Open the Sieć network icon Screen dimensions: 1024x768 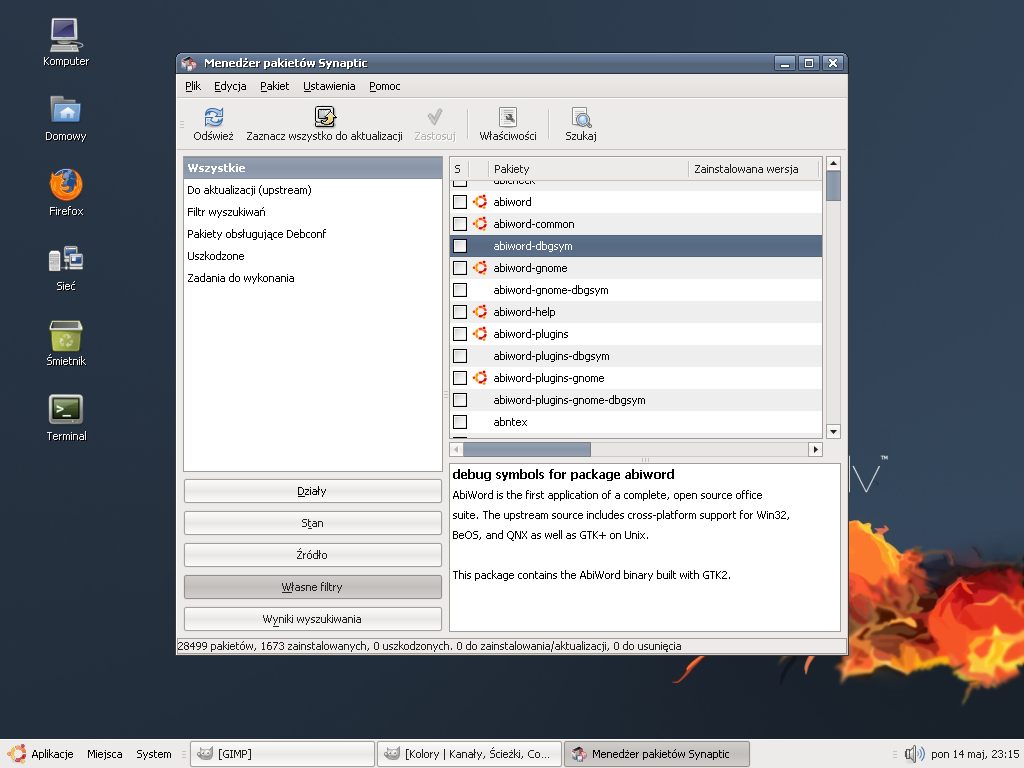click(x=65, y=259)
